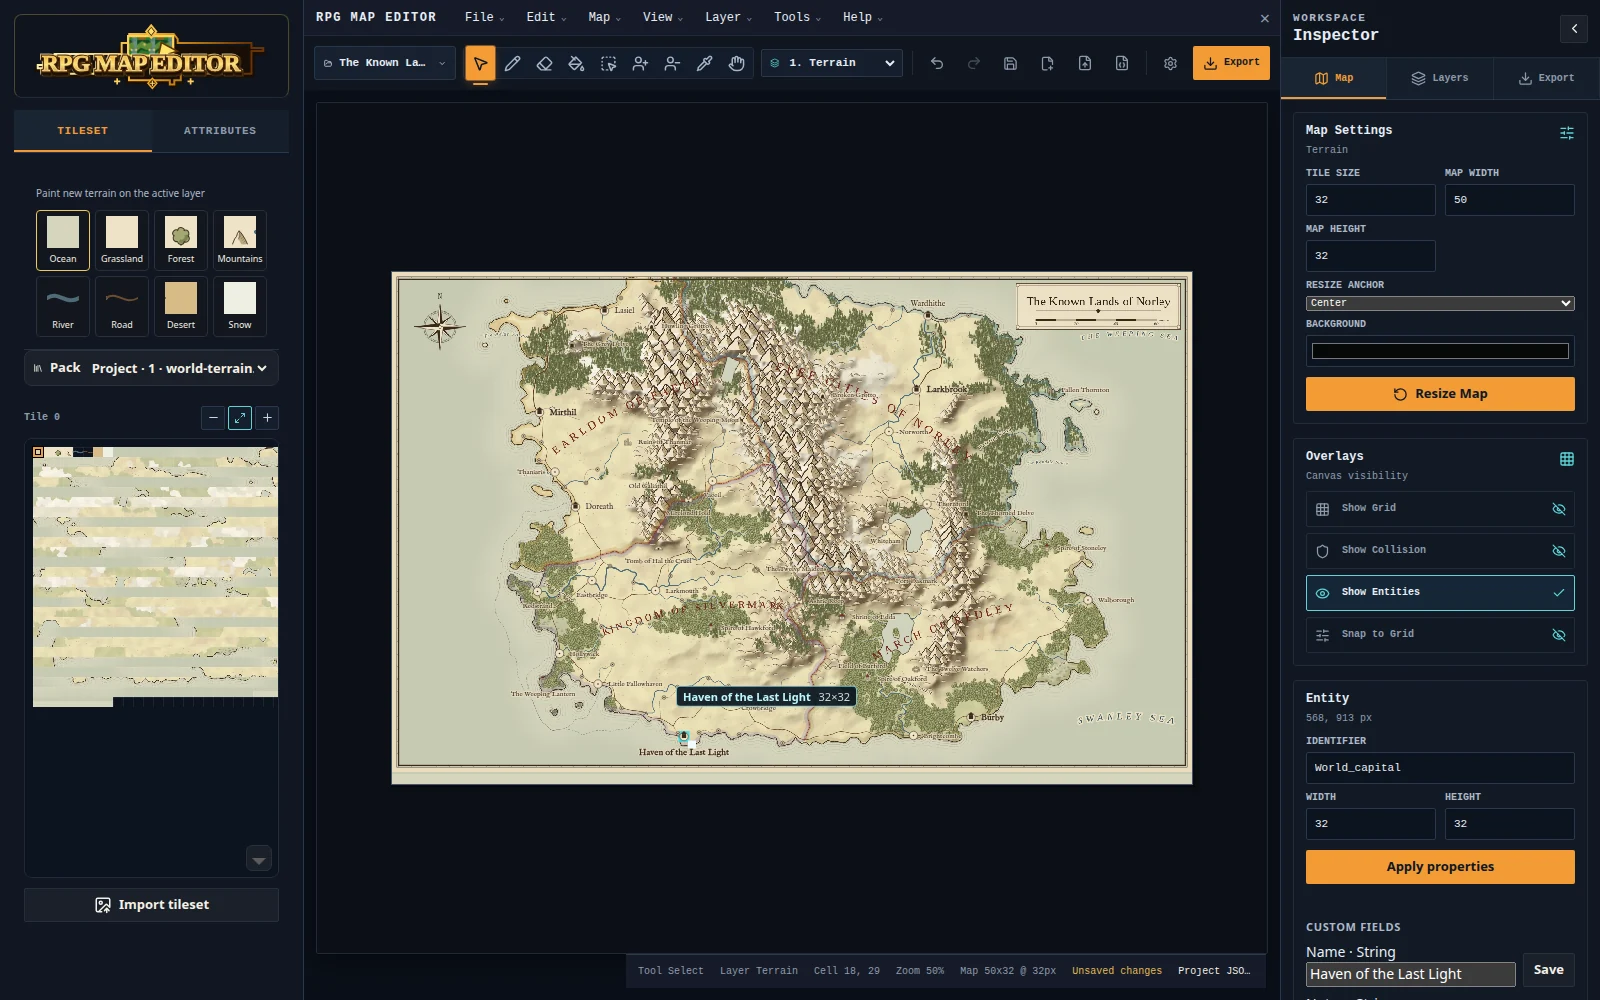Open The Known Lands map dropdown
This screenshot has width=1600, height=1000.
click(385, 63)
